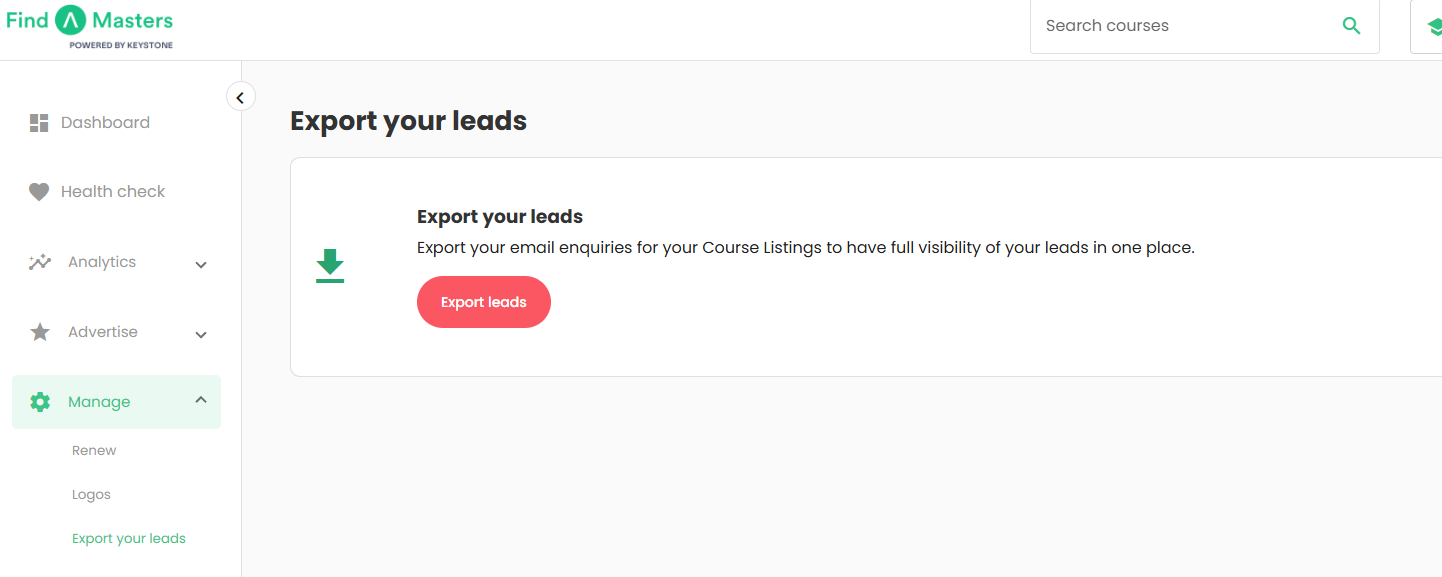
Task: Click the Manage gear icon
Action: [40, 402]
